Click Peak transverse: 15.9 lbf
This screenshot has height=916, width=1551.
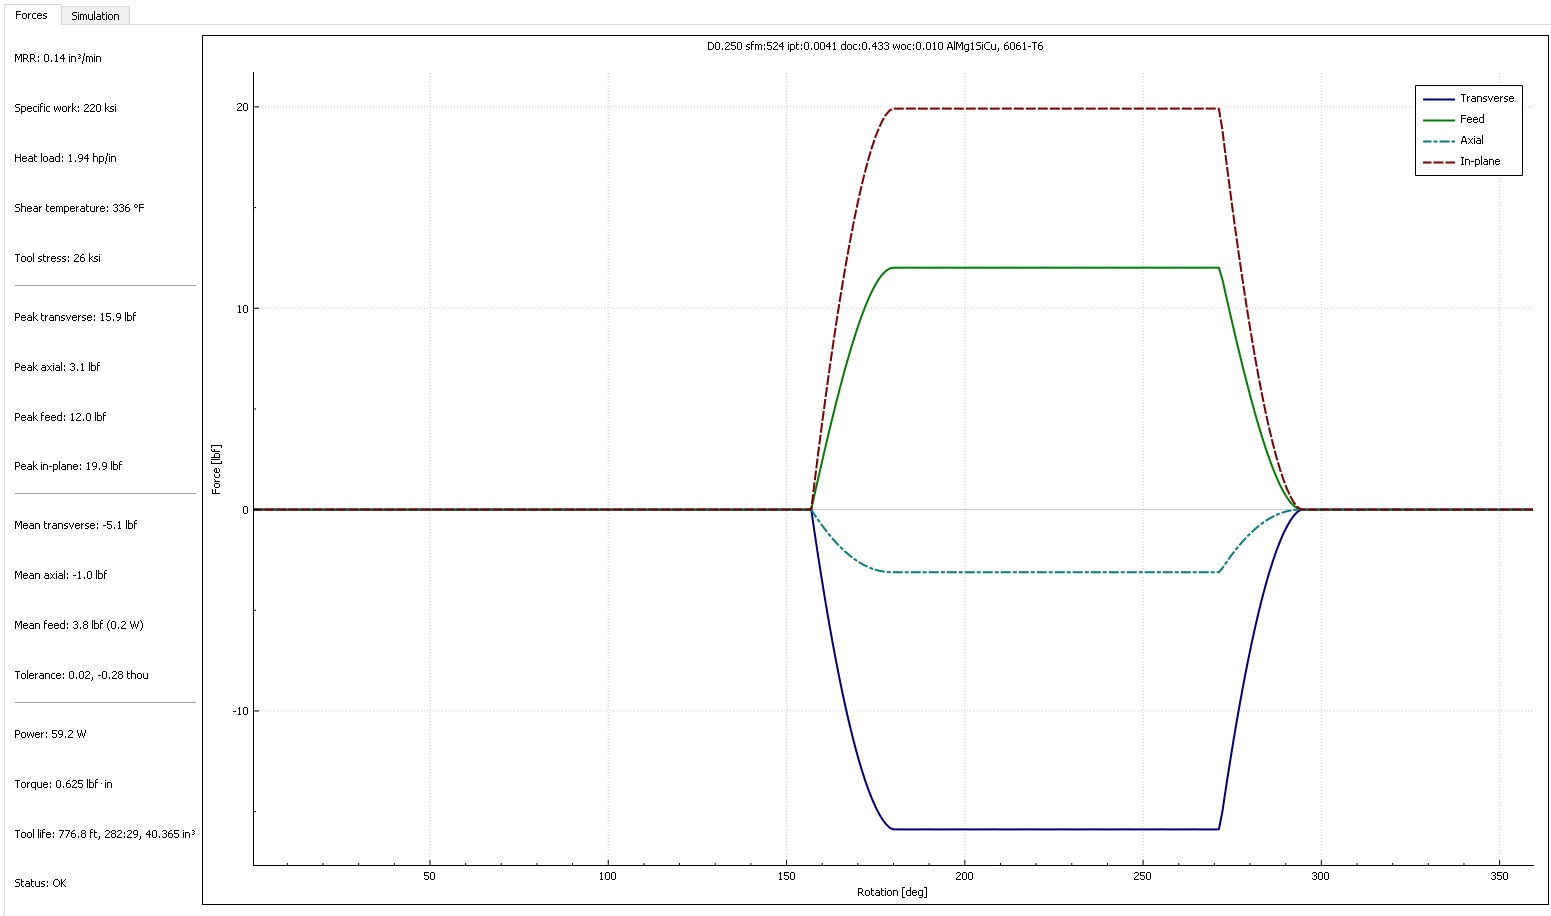point(75,317)
